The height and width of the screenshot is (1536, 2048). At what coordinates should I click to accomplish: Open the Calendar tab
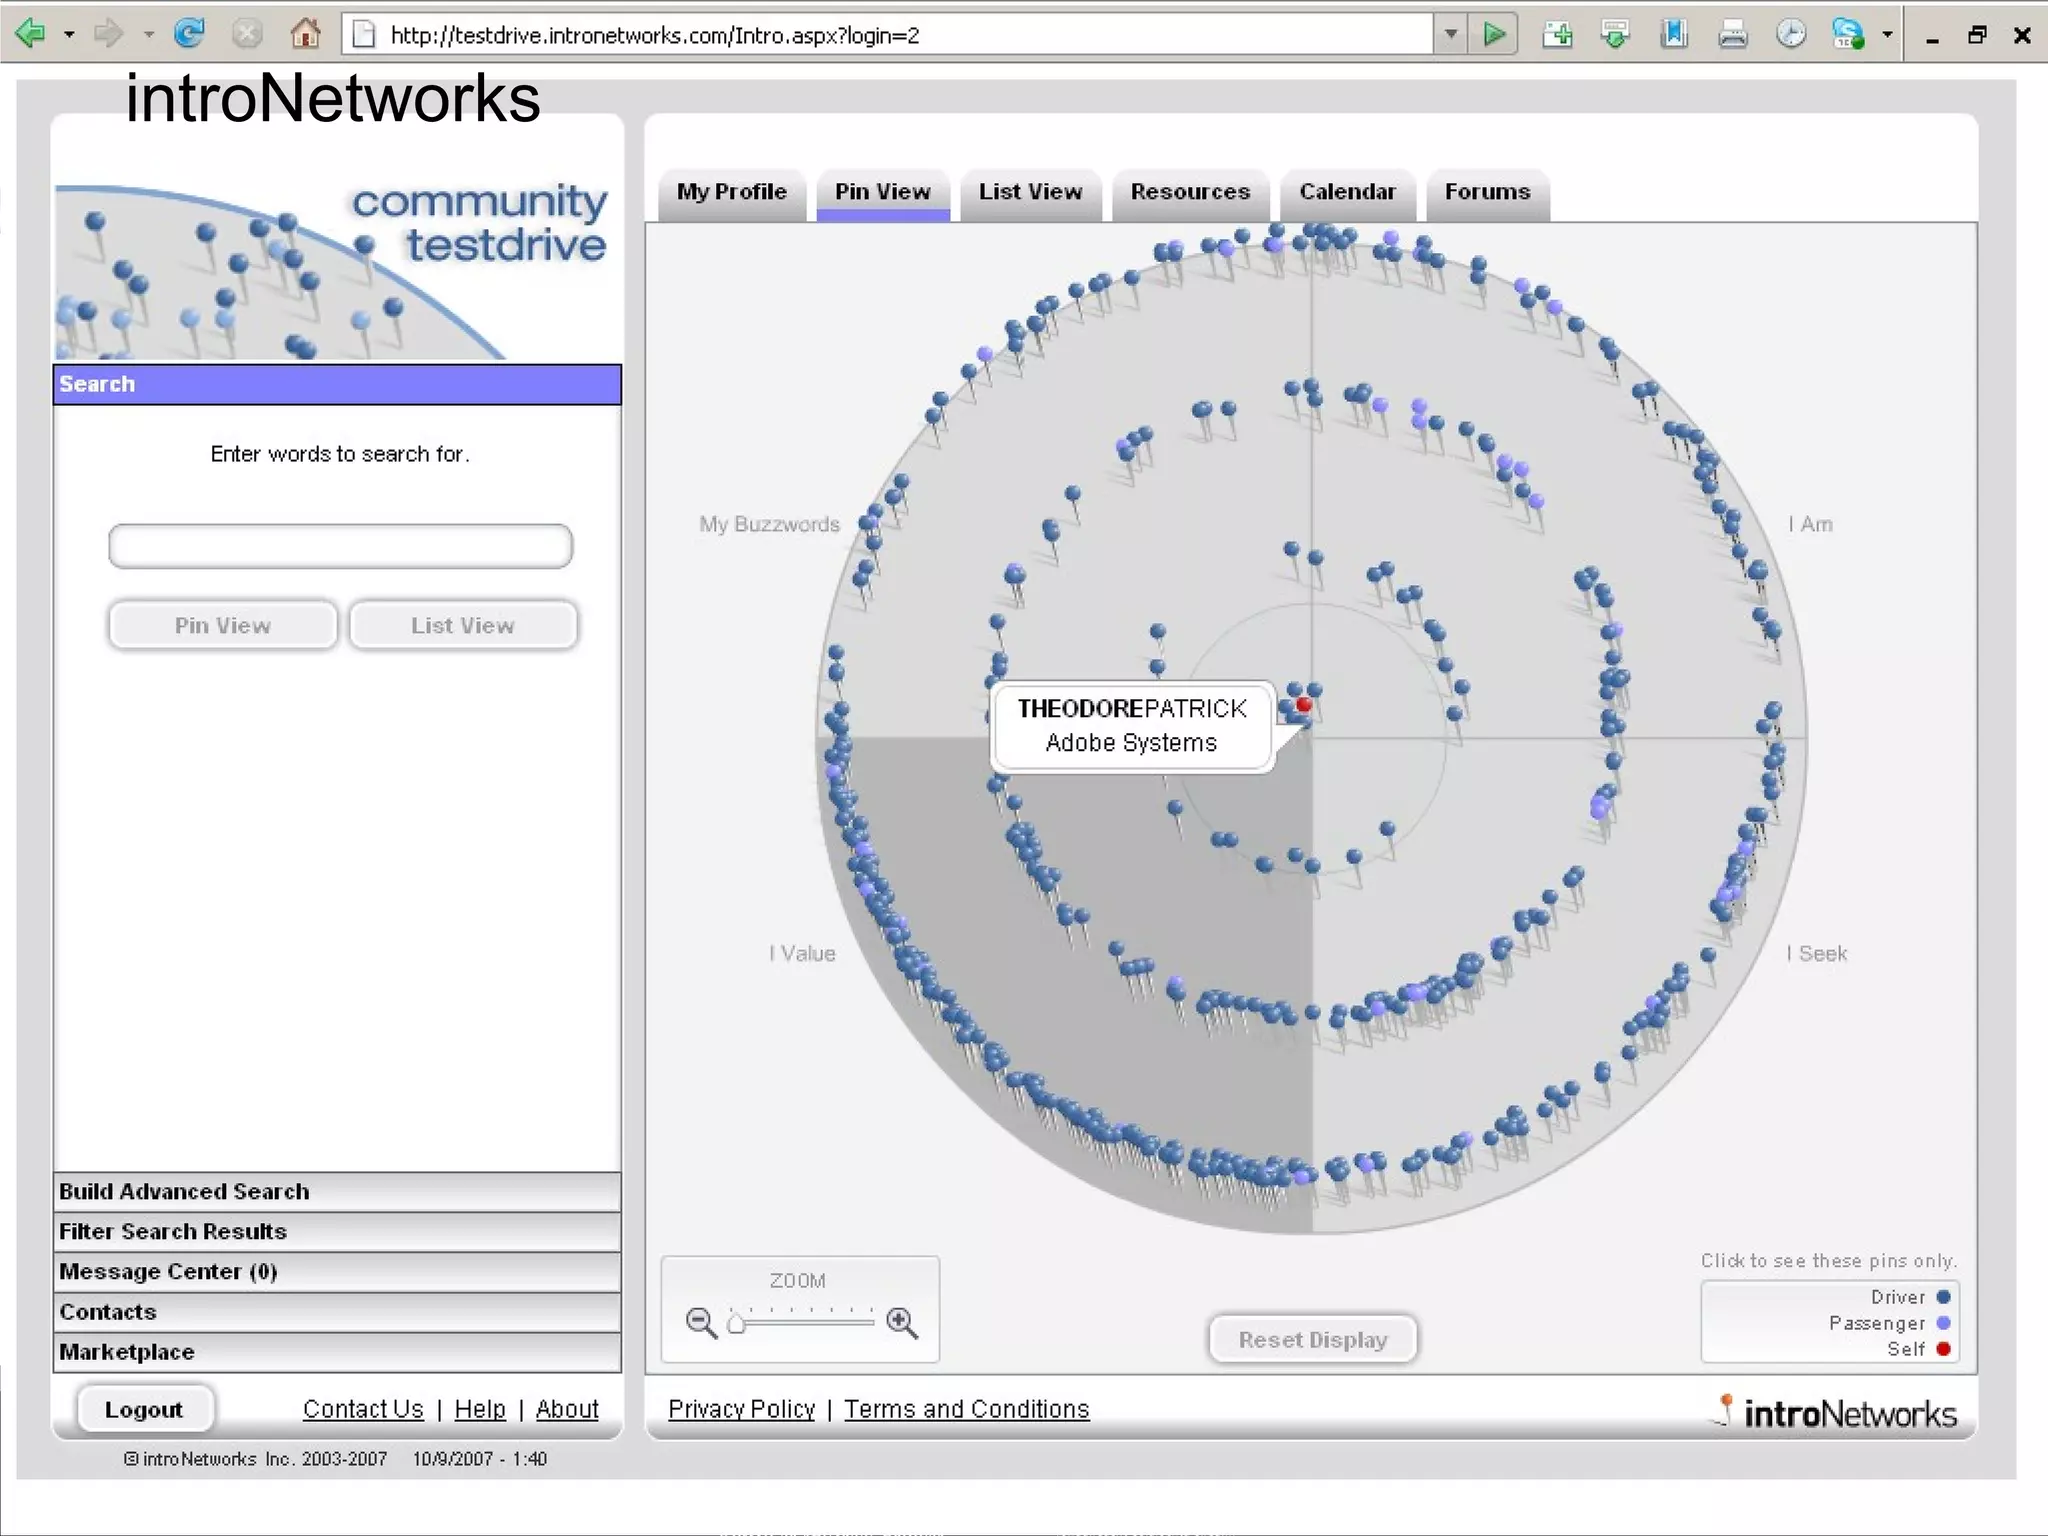[1347, 193]
